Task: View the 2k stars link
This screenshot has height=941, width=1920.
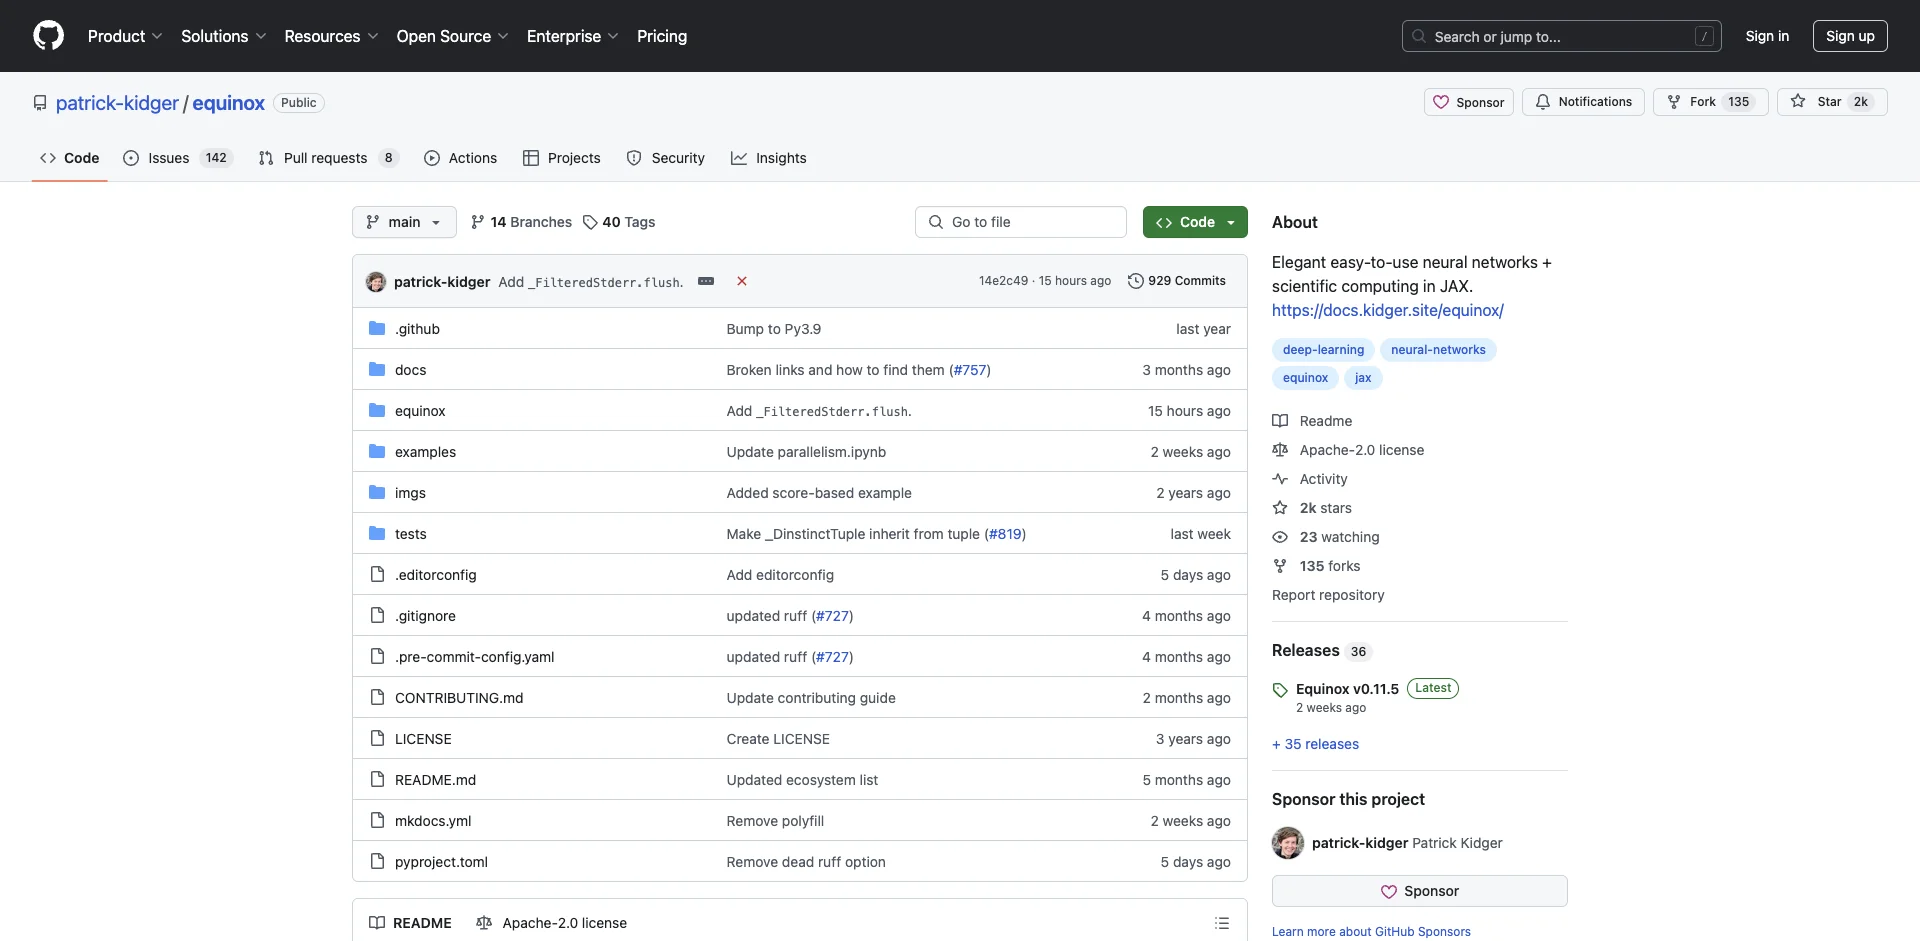Action: [x=1312, y=508]
